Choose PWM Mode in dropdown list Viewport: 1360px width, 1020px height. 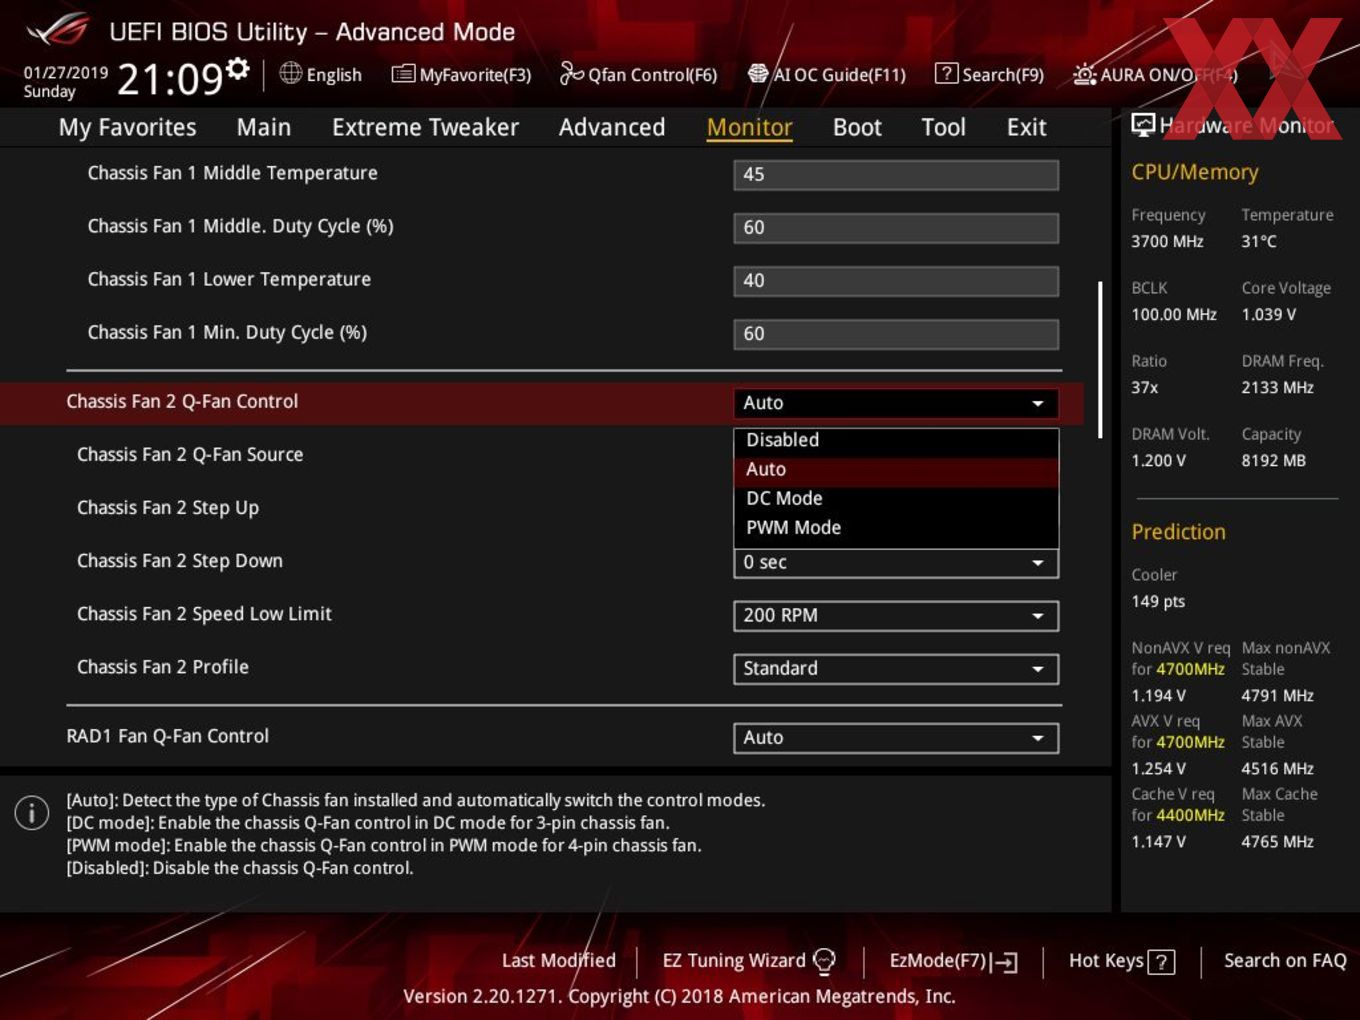(x=896, y=527)
